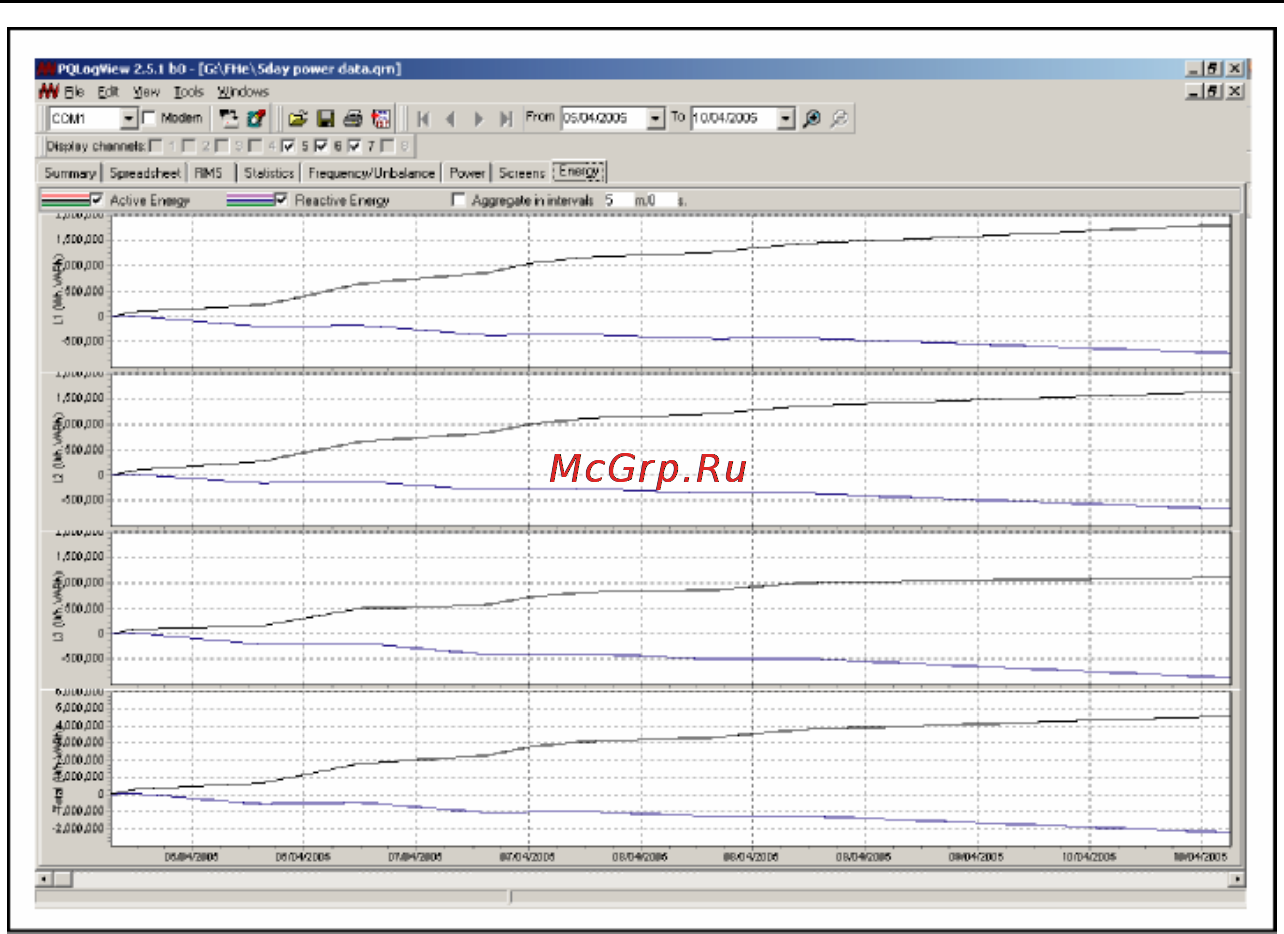Expand the COM1 port dropdown
The width and height of the screenshot is (1284, 934).
point(129,119)
